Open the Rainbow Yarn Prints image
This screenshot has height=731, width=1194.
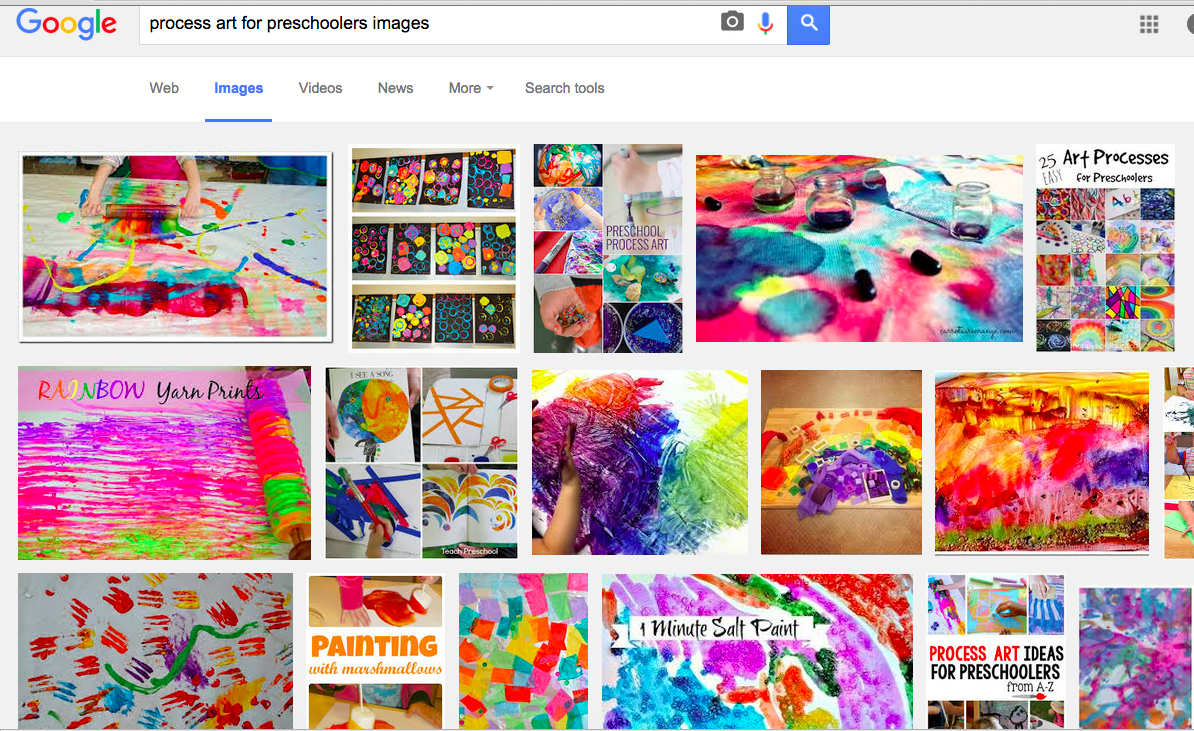point(164,463)
